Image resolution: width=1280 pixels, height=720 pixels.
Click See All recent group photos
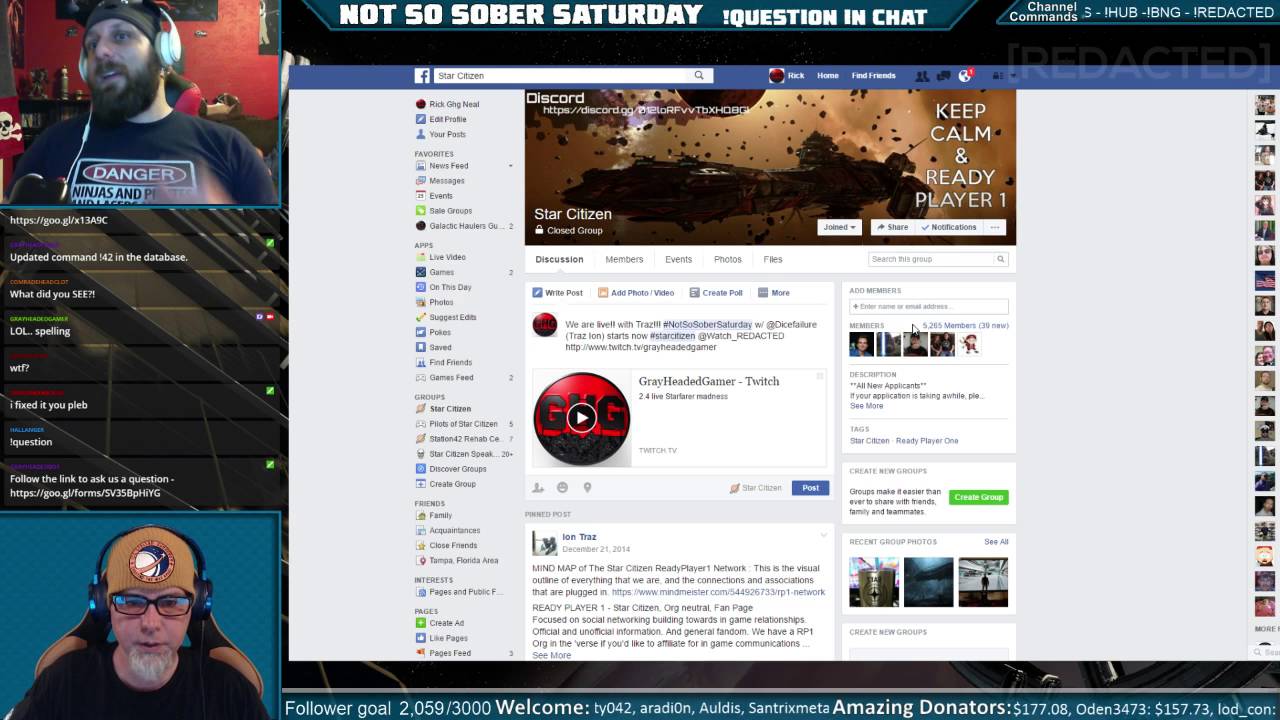pyautogui.click(x=996, y=542)
